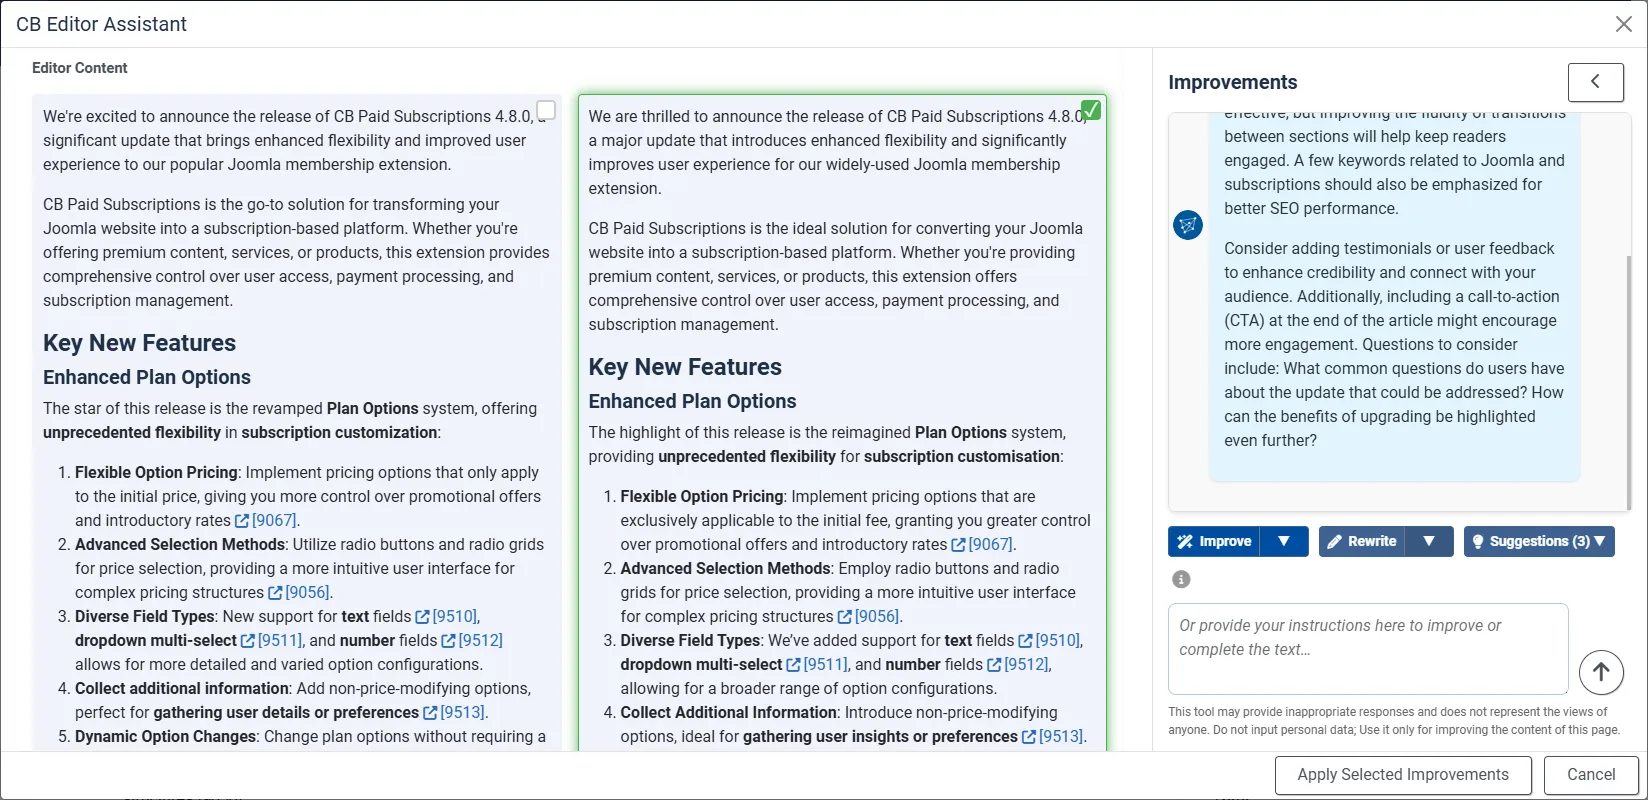Open link [9067] in original text

pyautogui.click(x=267, y=520)
